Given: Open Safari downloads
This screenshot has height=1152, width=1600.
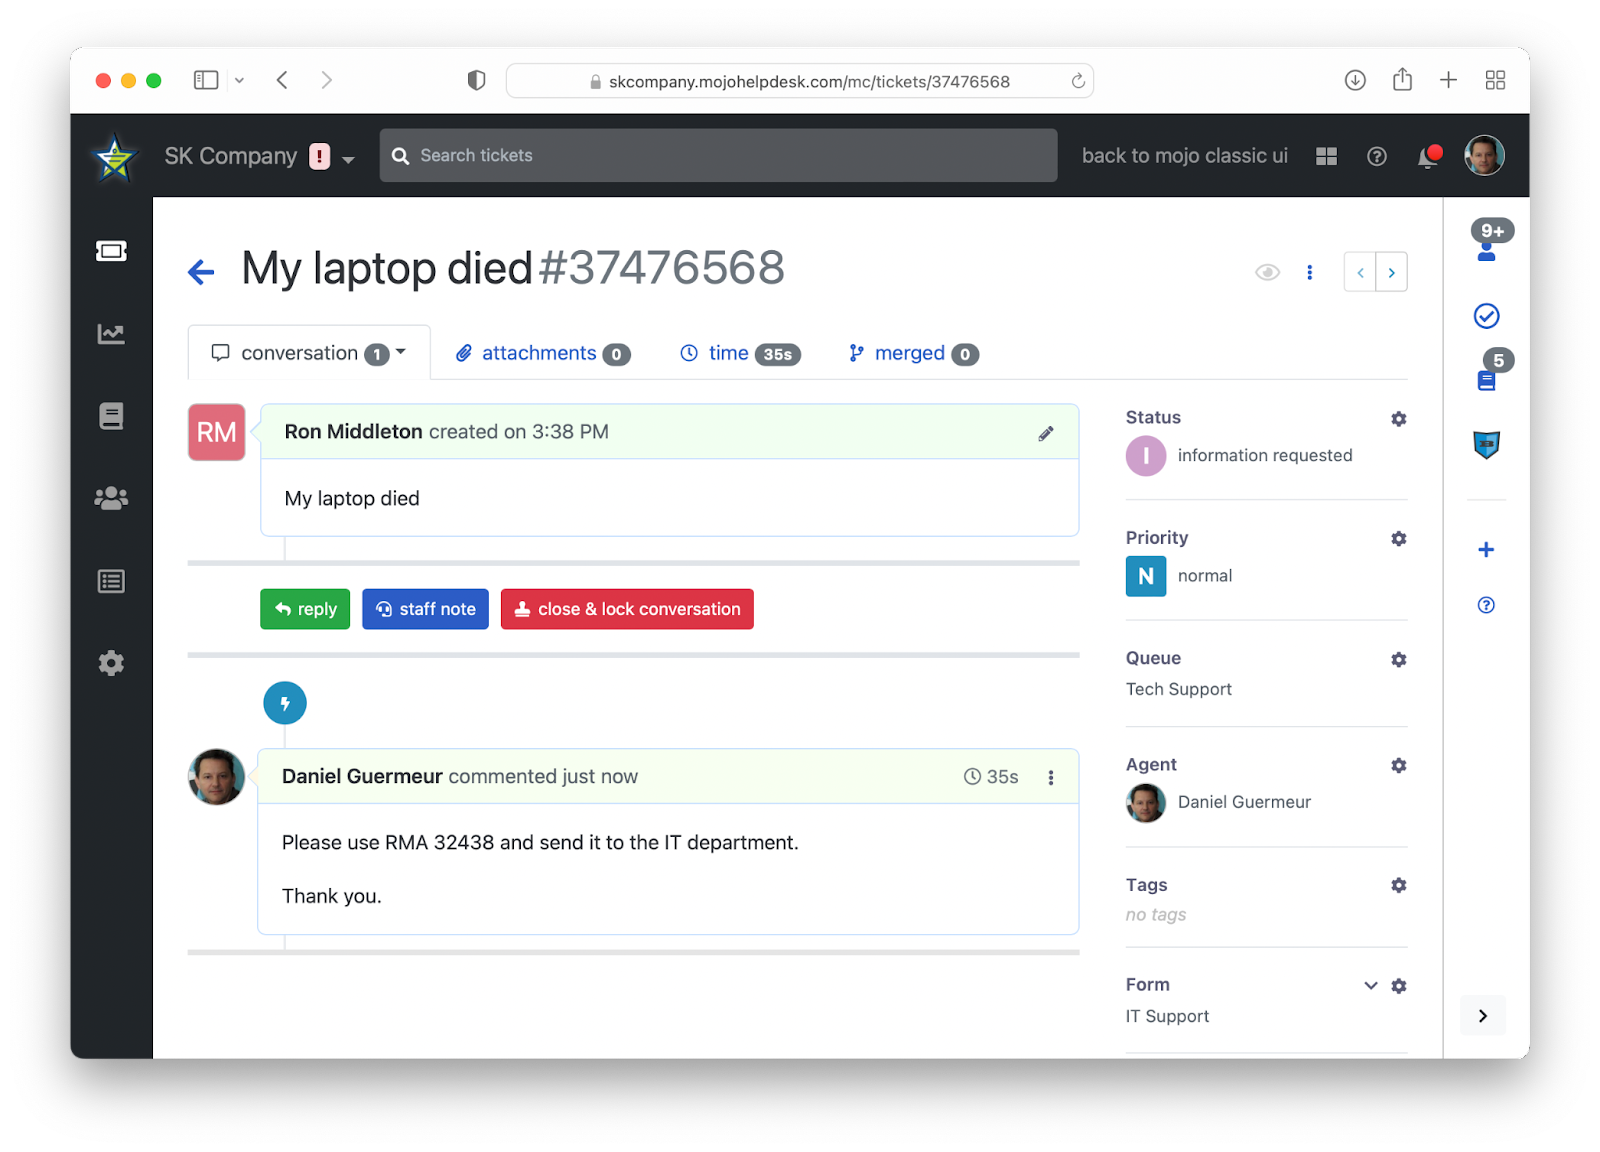Looking at the screenshot, I should point(1355,80).
